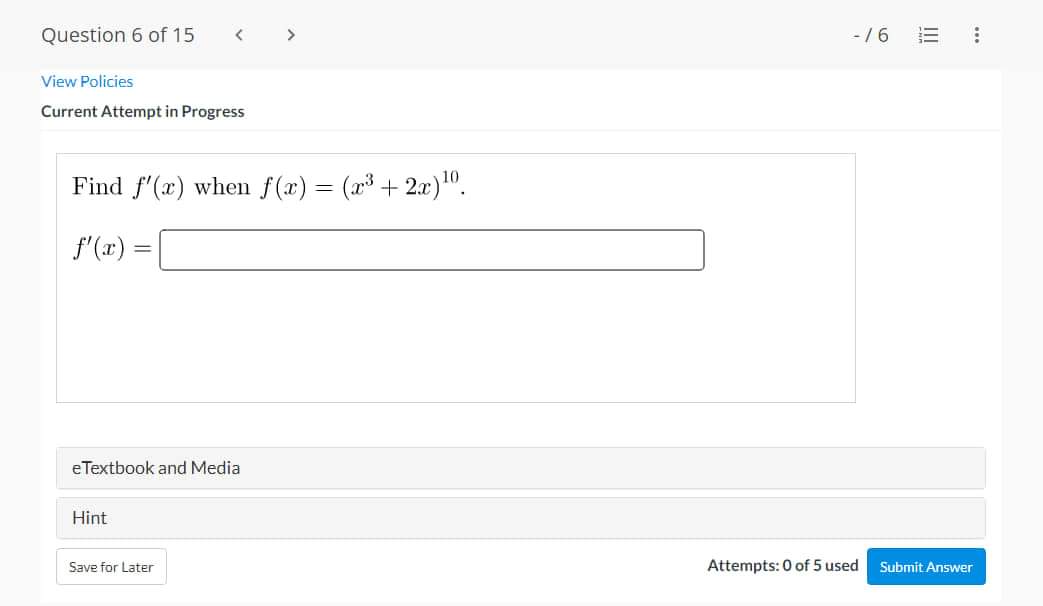Select the Question 6 of 15 header
The image size is (1043, 606).
point(117,34)
